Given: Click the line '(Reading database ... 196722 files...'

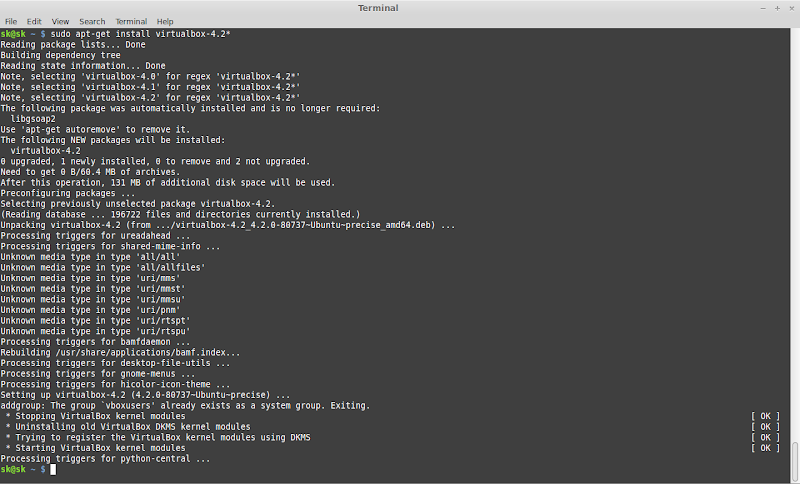Looking at the screenshot, I should point(181,215).
